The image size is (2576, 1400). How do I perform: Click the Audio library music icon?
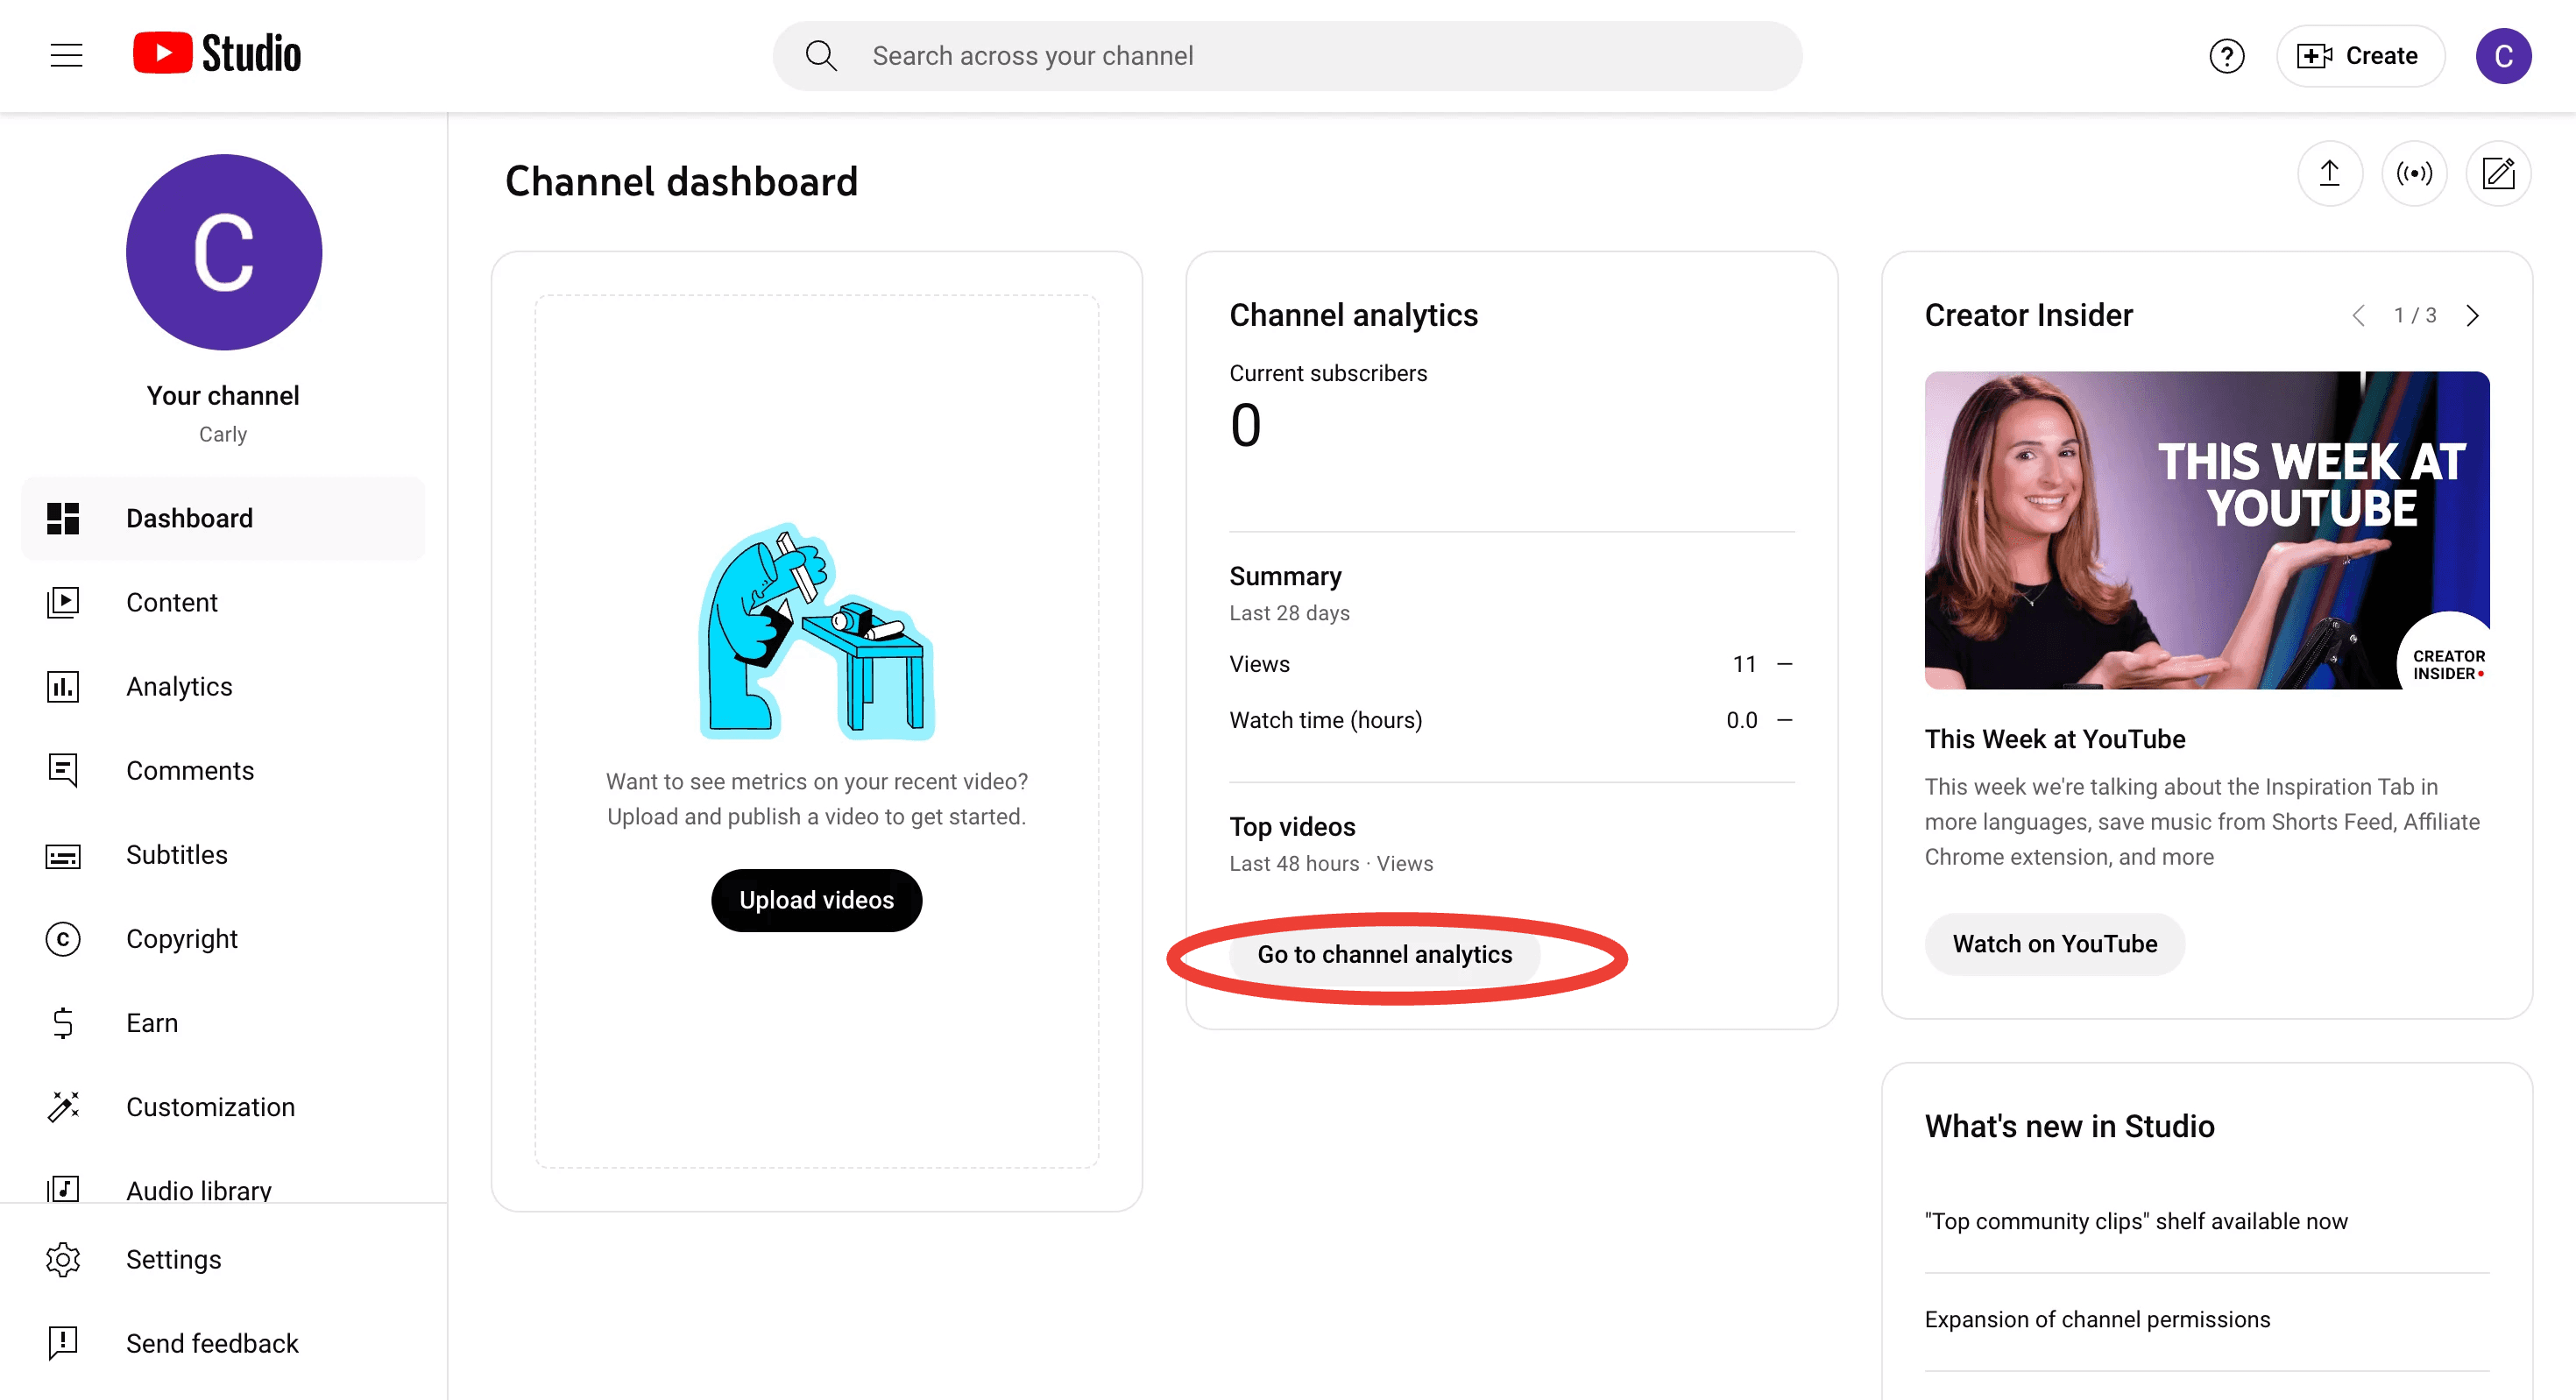click(63, 1189)
